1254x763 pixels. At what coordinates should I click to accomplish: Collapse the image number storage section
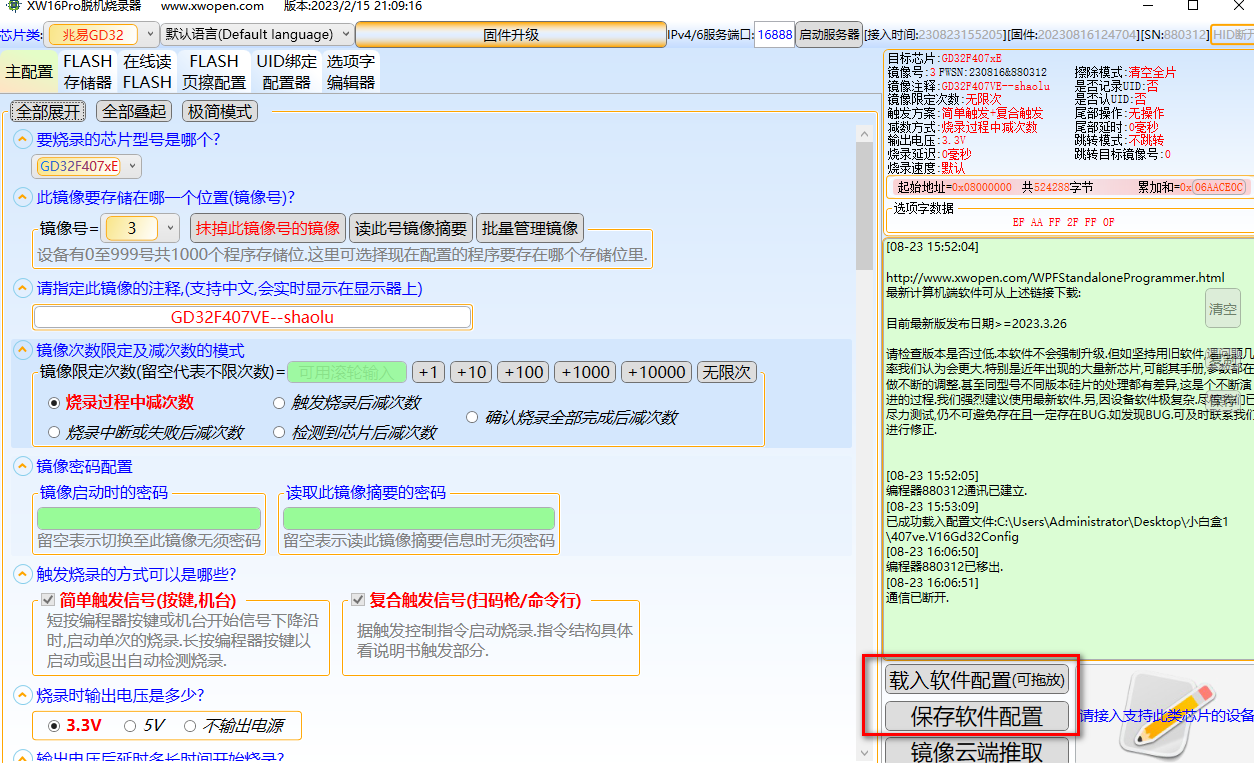point(22,197)
